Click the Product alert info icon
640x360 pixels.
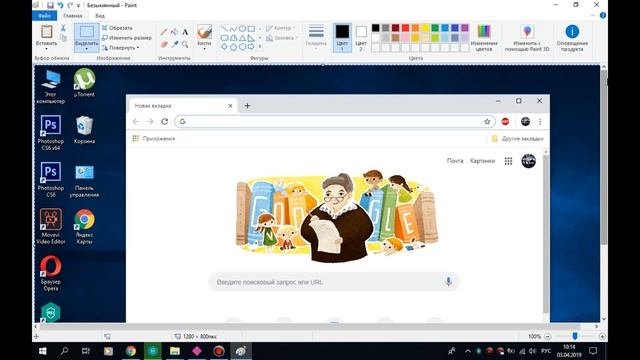click(x=572, y=31)
